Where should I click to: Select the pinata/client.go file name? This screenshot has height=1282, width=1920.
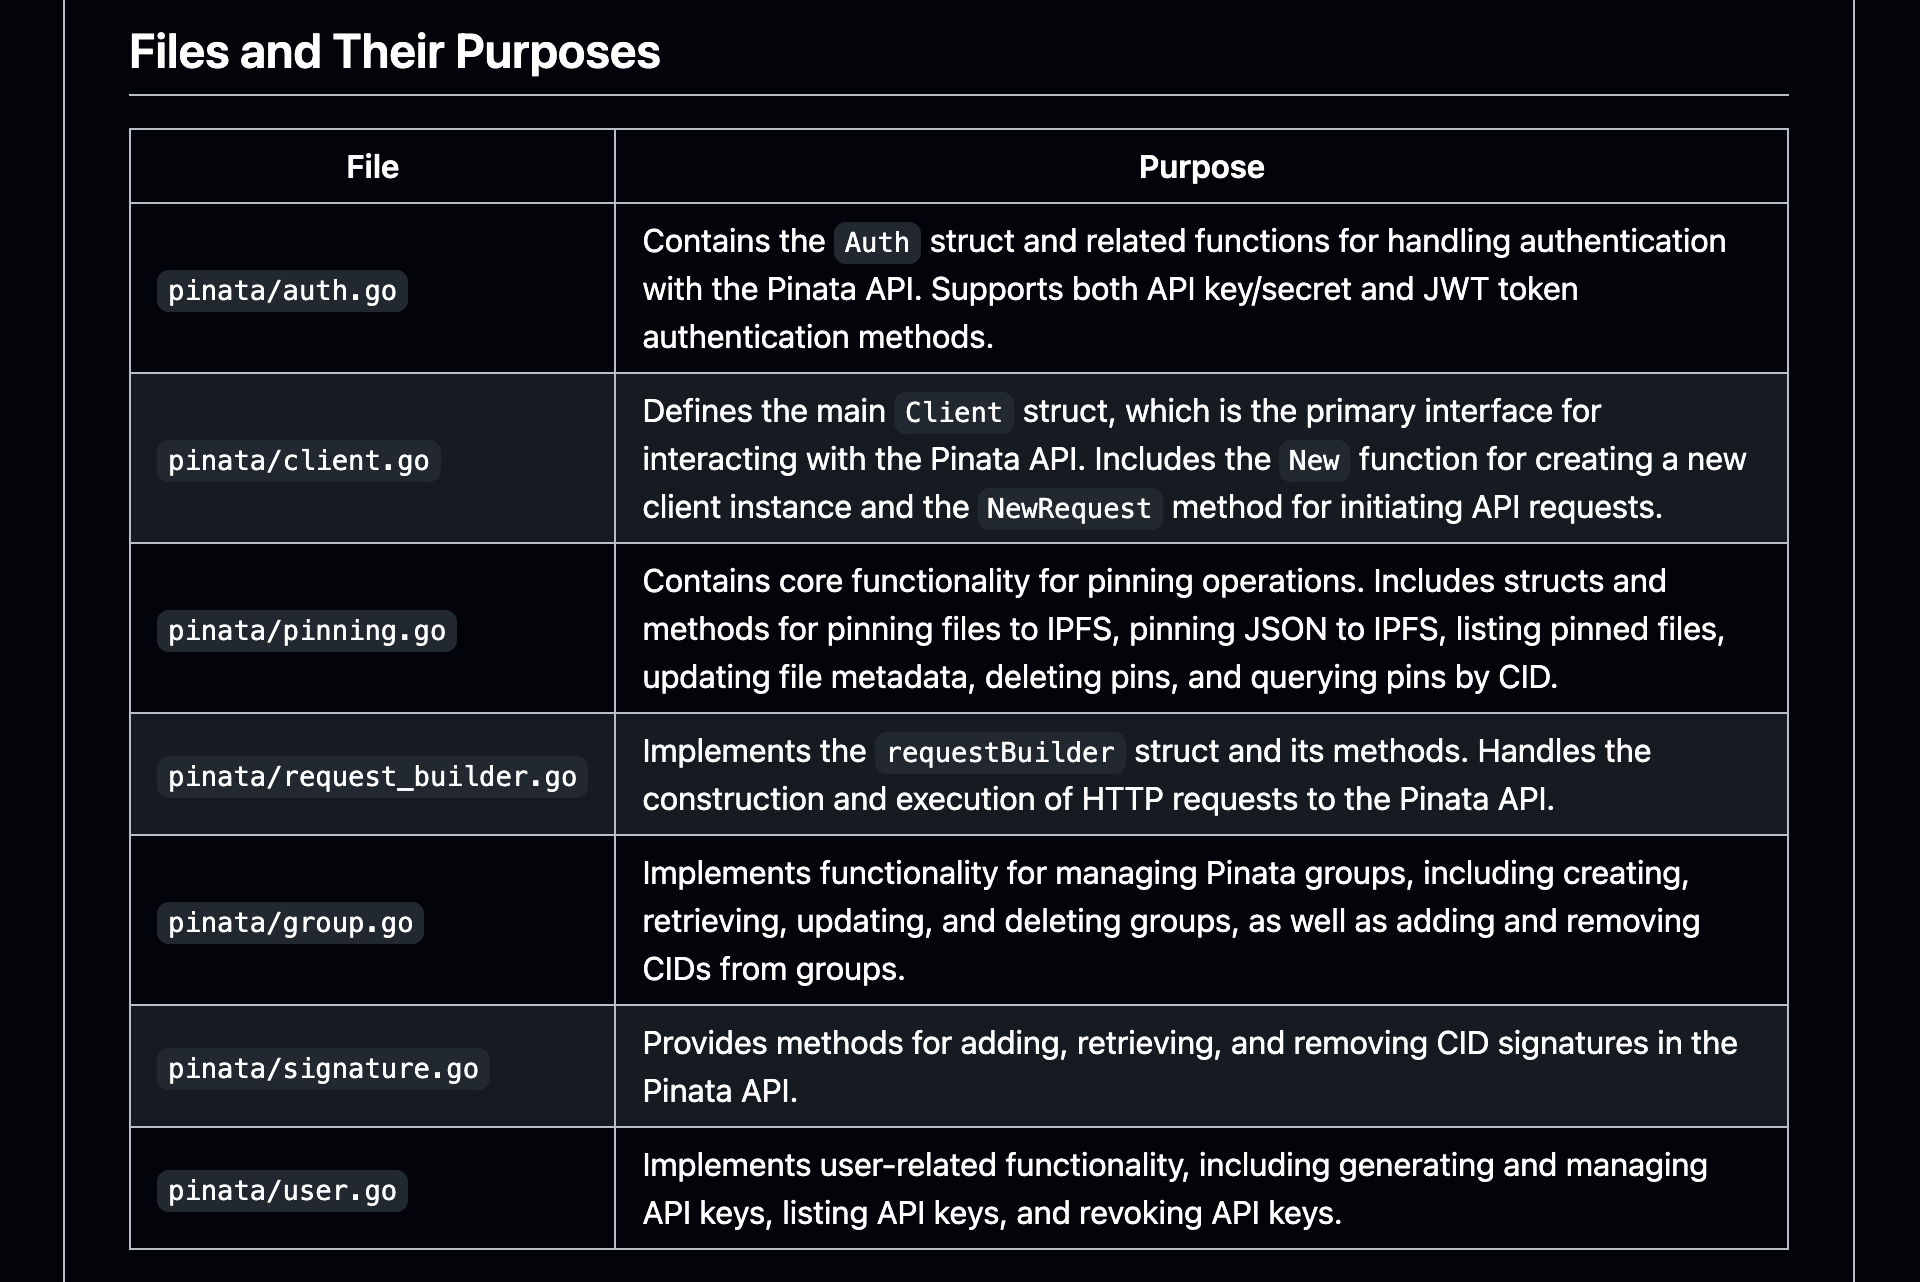tap(298, 461)
